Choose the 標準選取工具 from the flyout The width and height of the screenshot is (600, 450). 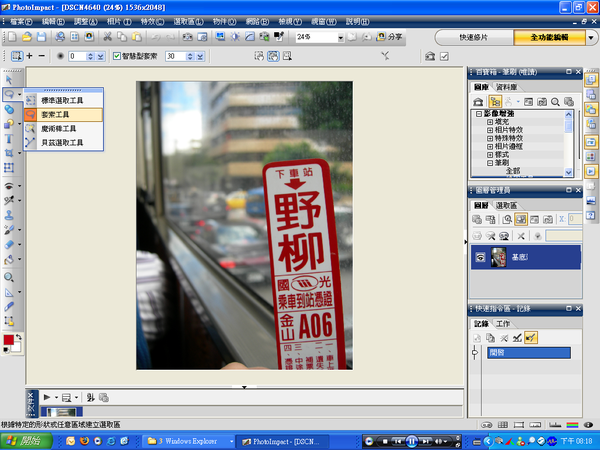(x=64, y=100)
